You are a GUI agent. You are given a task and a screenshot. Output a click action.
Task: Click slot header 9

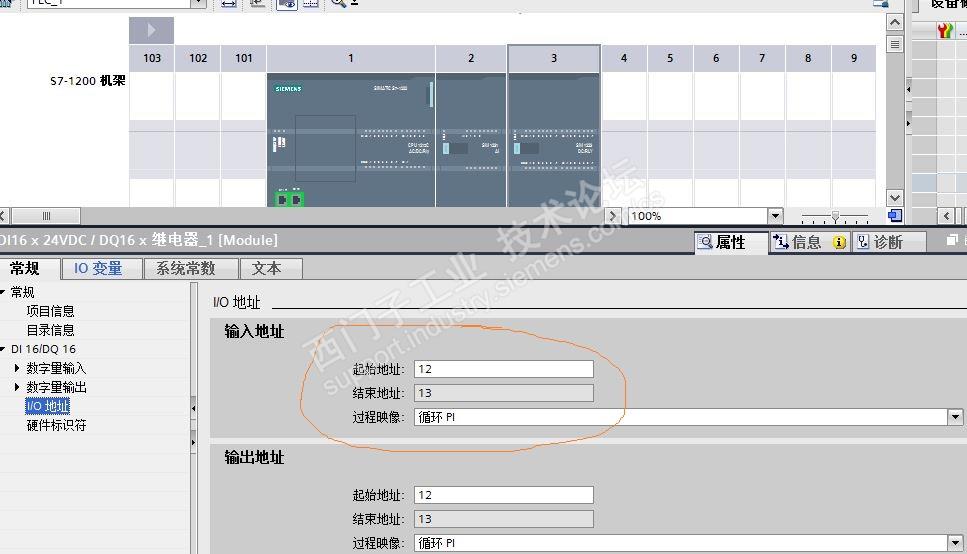pos(854,58)
